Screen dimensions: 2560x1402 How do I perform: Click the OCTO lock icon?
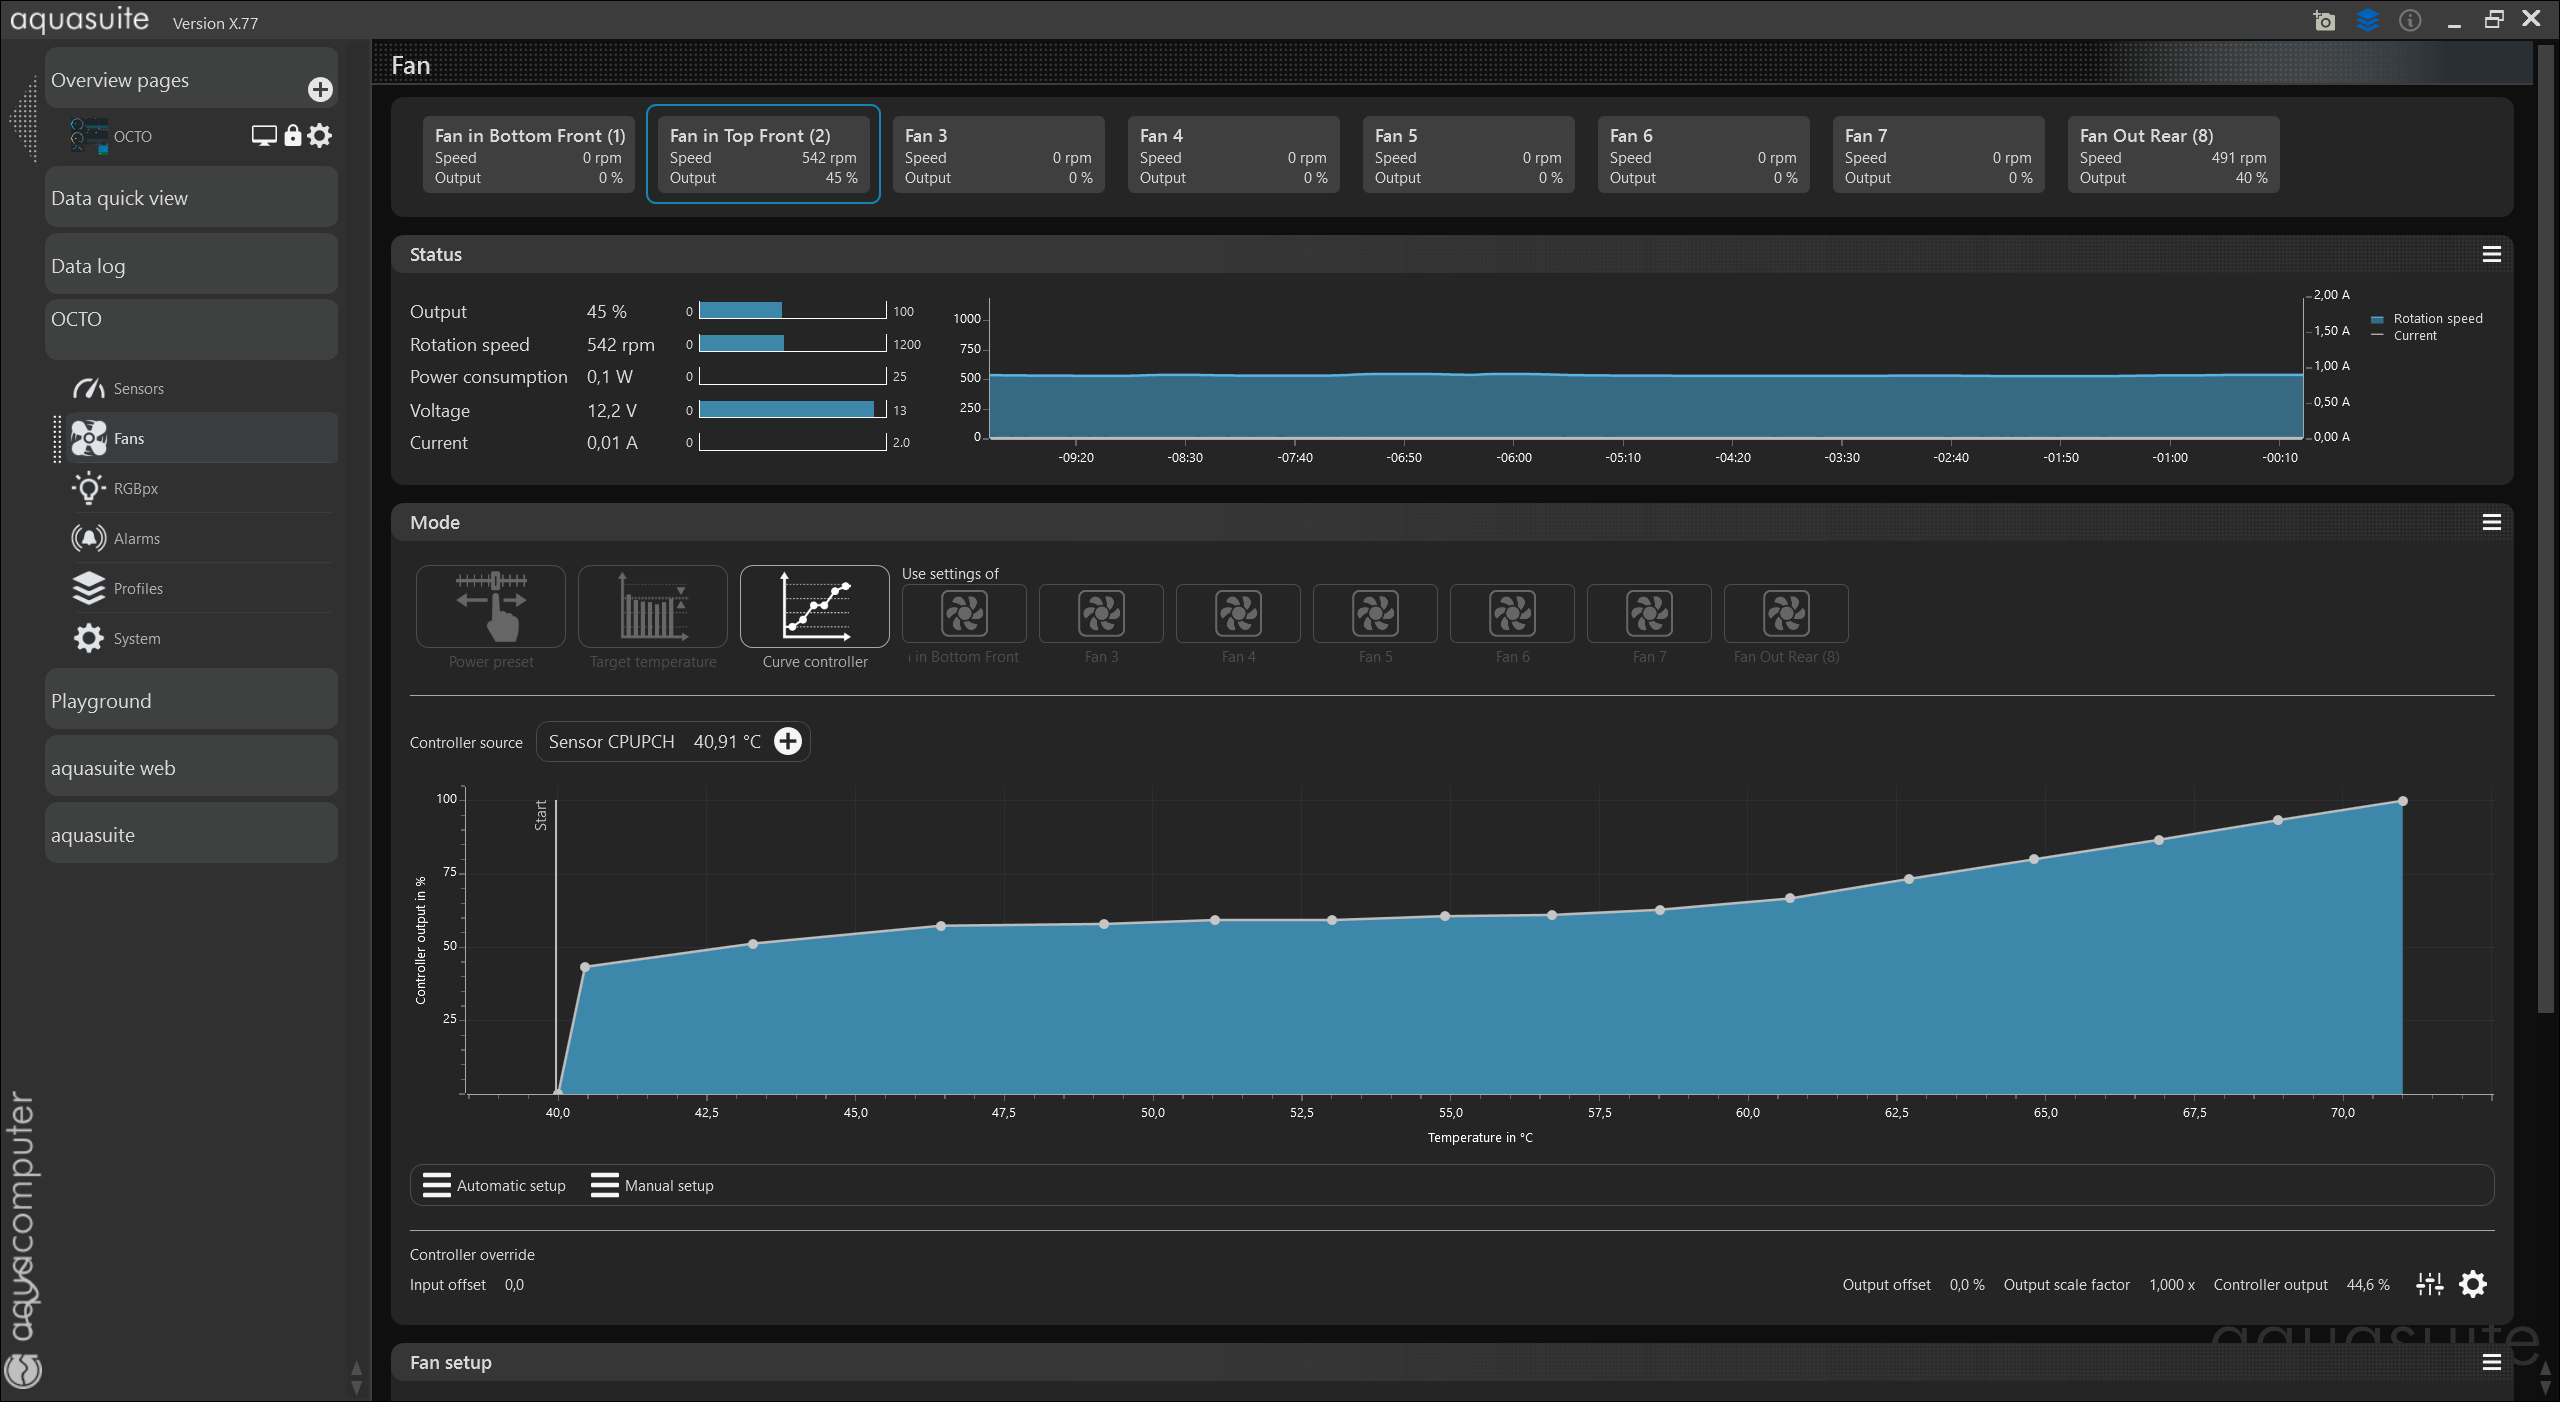click(292, 136)
